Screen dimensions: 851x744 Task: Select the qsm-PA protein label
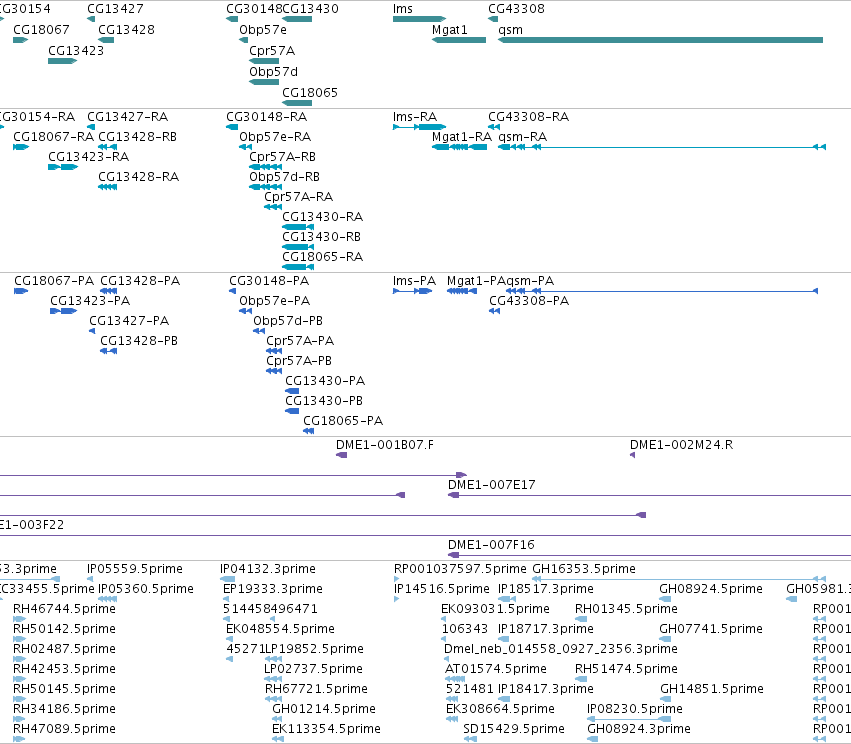tap(530, 281)
